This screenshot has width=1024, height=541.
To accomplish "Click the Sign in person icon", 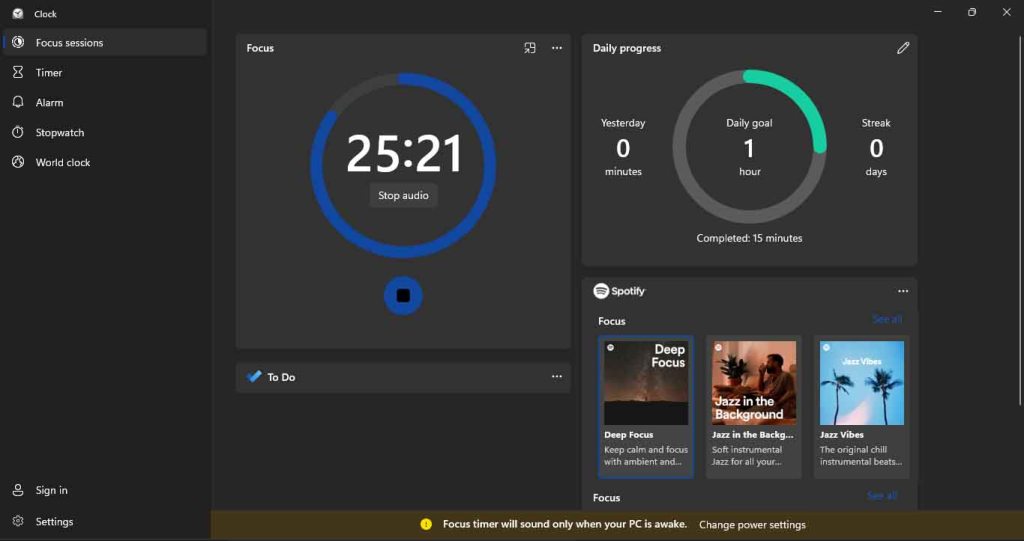I will 18,490.
